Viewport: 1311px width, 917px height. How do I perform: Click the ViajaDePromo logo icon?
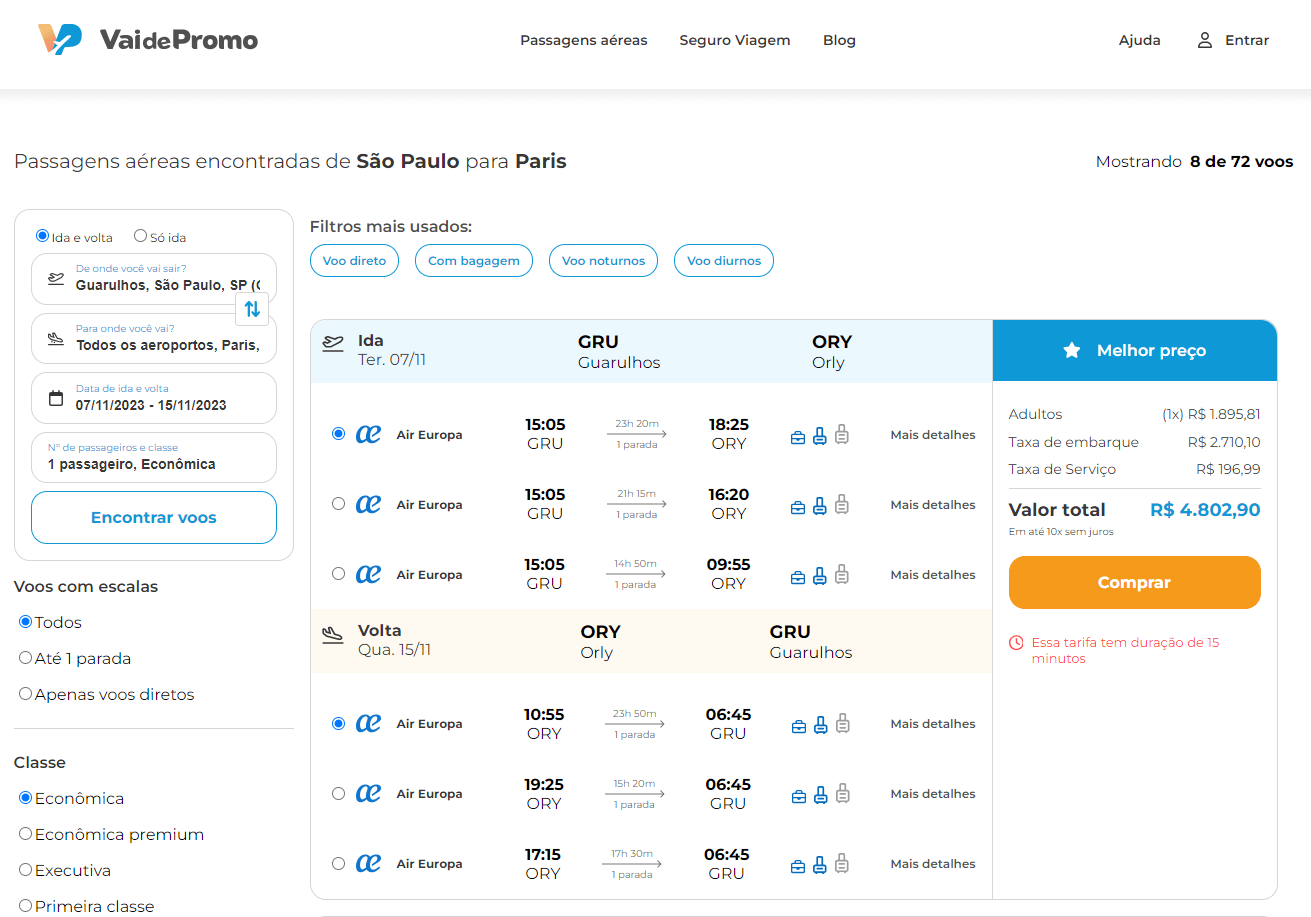point(59,40)
